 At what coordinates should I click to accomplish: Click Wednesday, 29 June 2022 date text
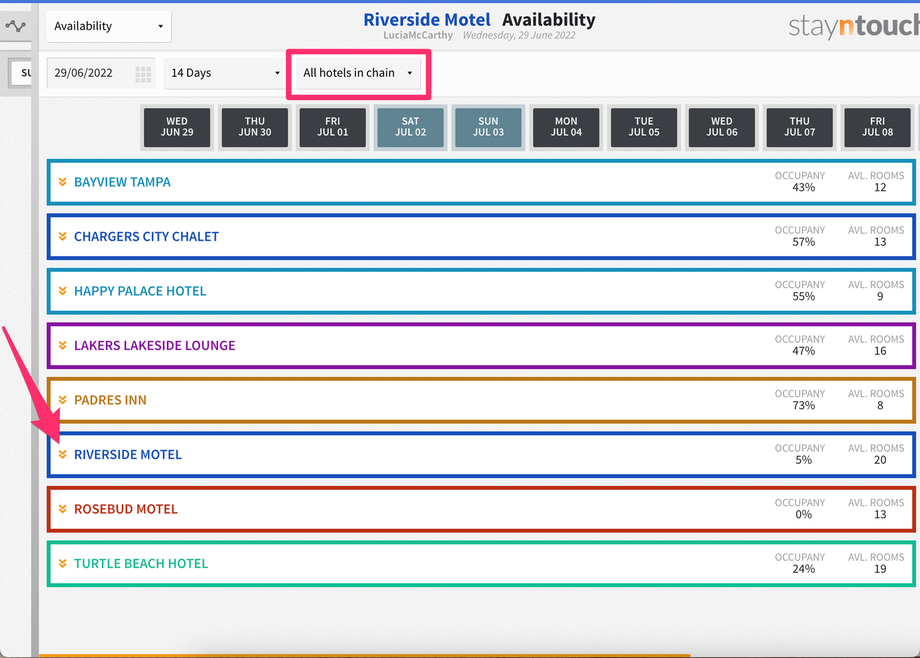(519, 35)
